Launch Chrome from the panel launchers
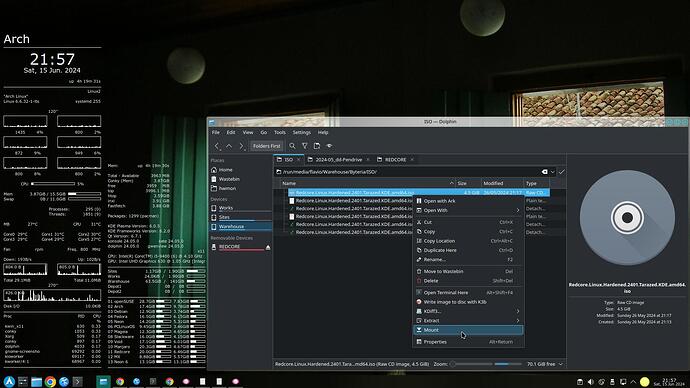The height and width of the screenshot is (388, 690). pos(50,382)
